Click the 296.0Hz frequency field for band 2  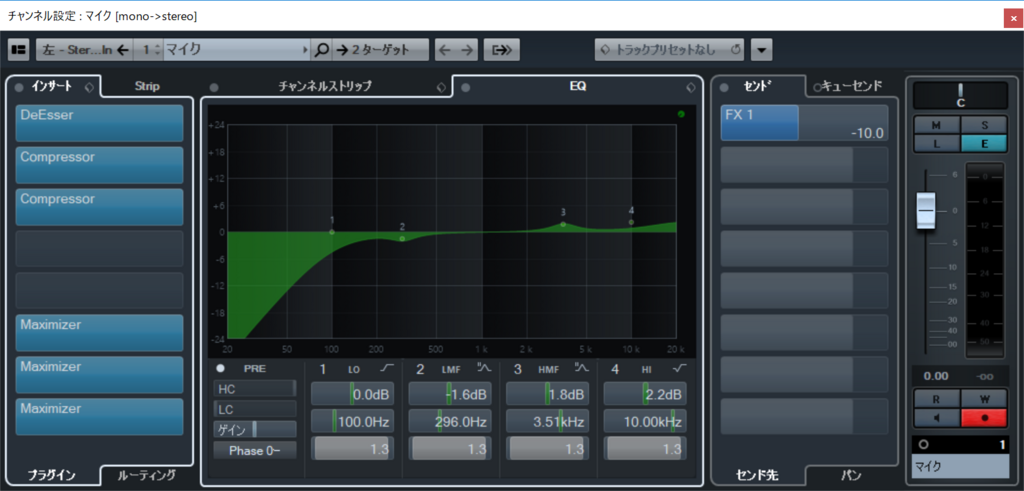point(451,421)
